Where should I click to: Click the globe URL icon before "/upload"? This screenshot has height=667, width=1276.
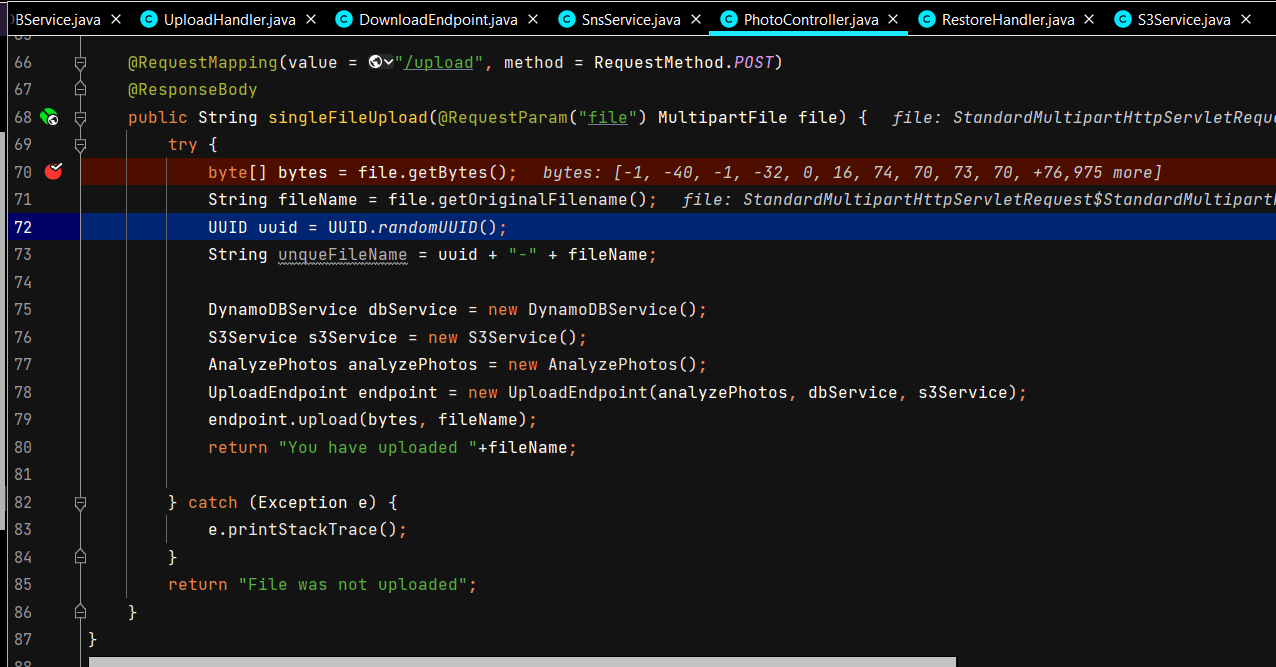point(375,62)
